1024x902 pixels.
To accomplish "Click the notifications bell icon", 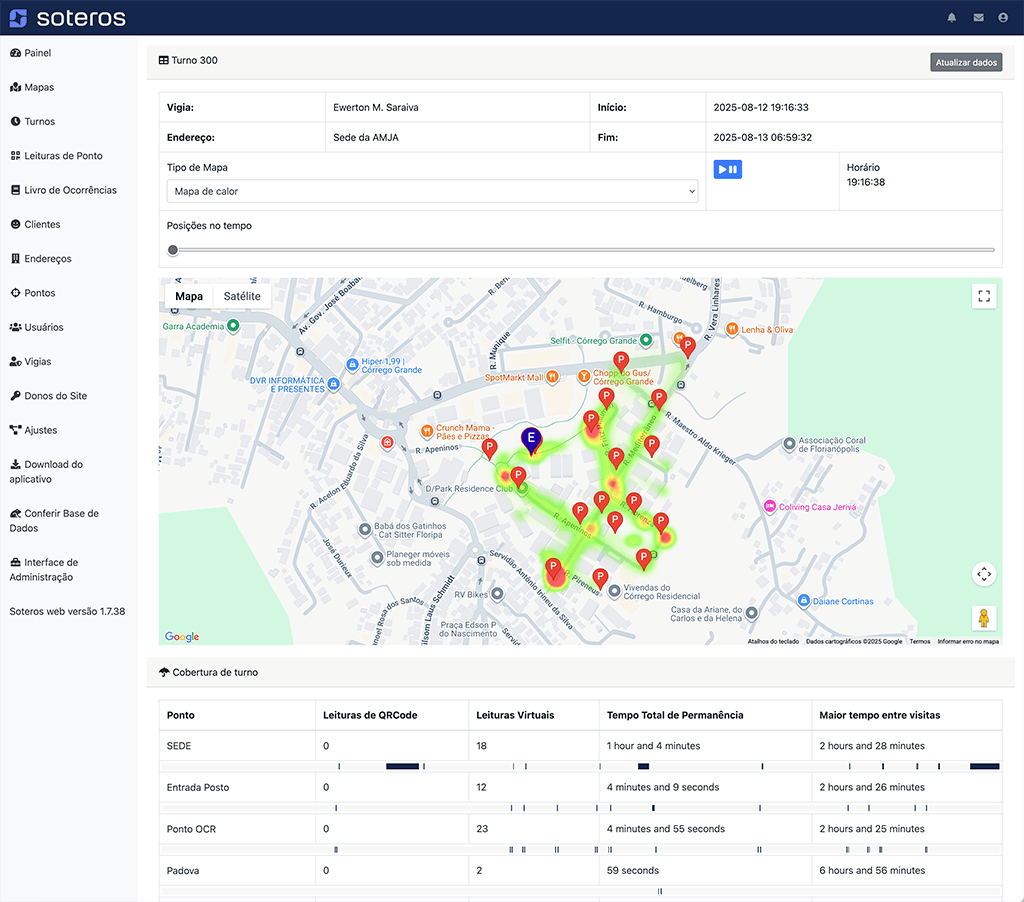I will tap(952, 18).
